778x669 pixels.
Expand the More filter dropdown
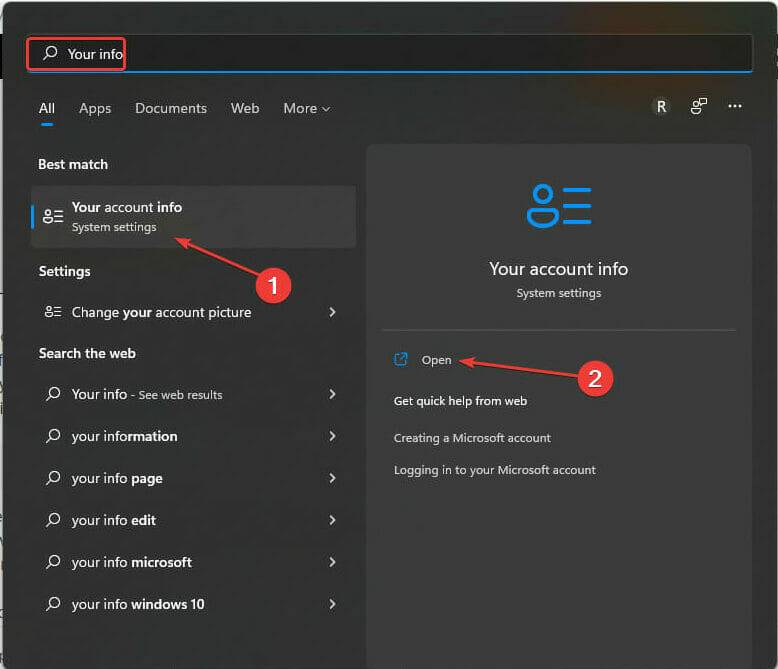point(306,108)
